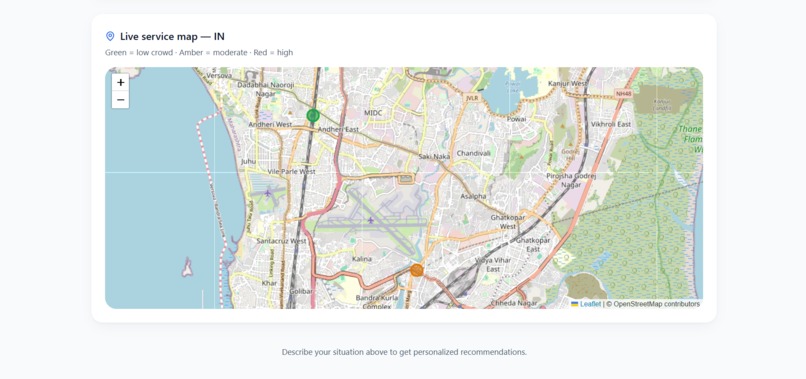Click the 'Santacruz West' map label
This screenshot has width=806, height=379.
281,241
